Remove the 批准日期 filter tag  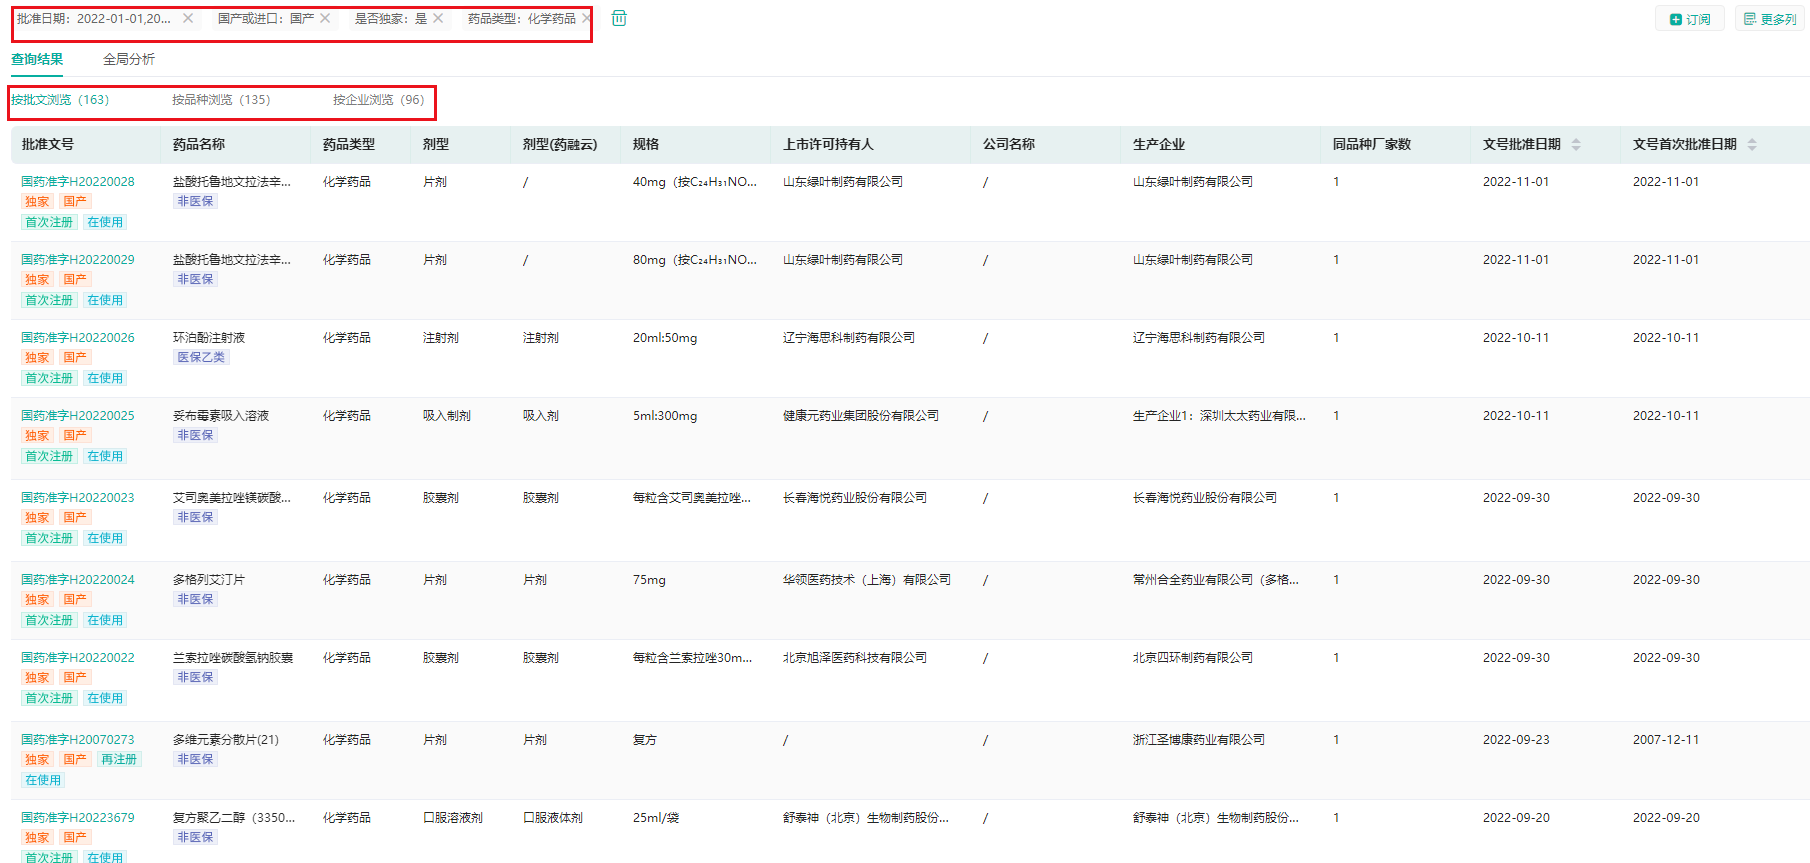[188, 18]
